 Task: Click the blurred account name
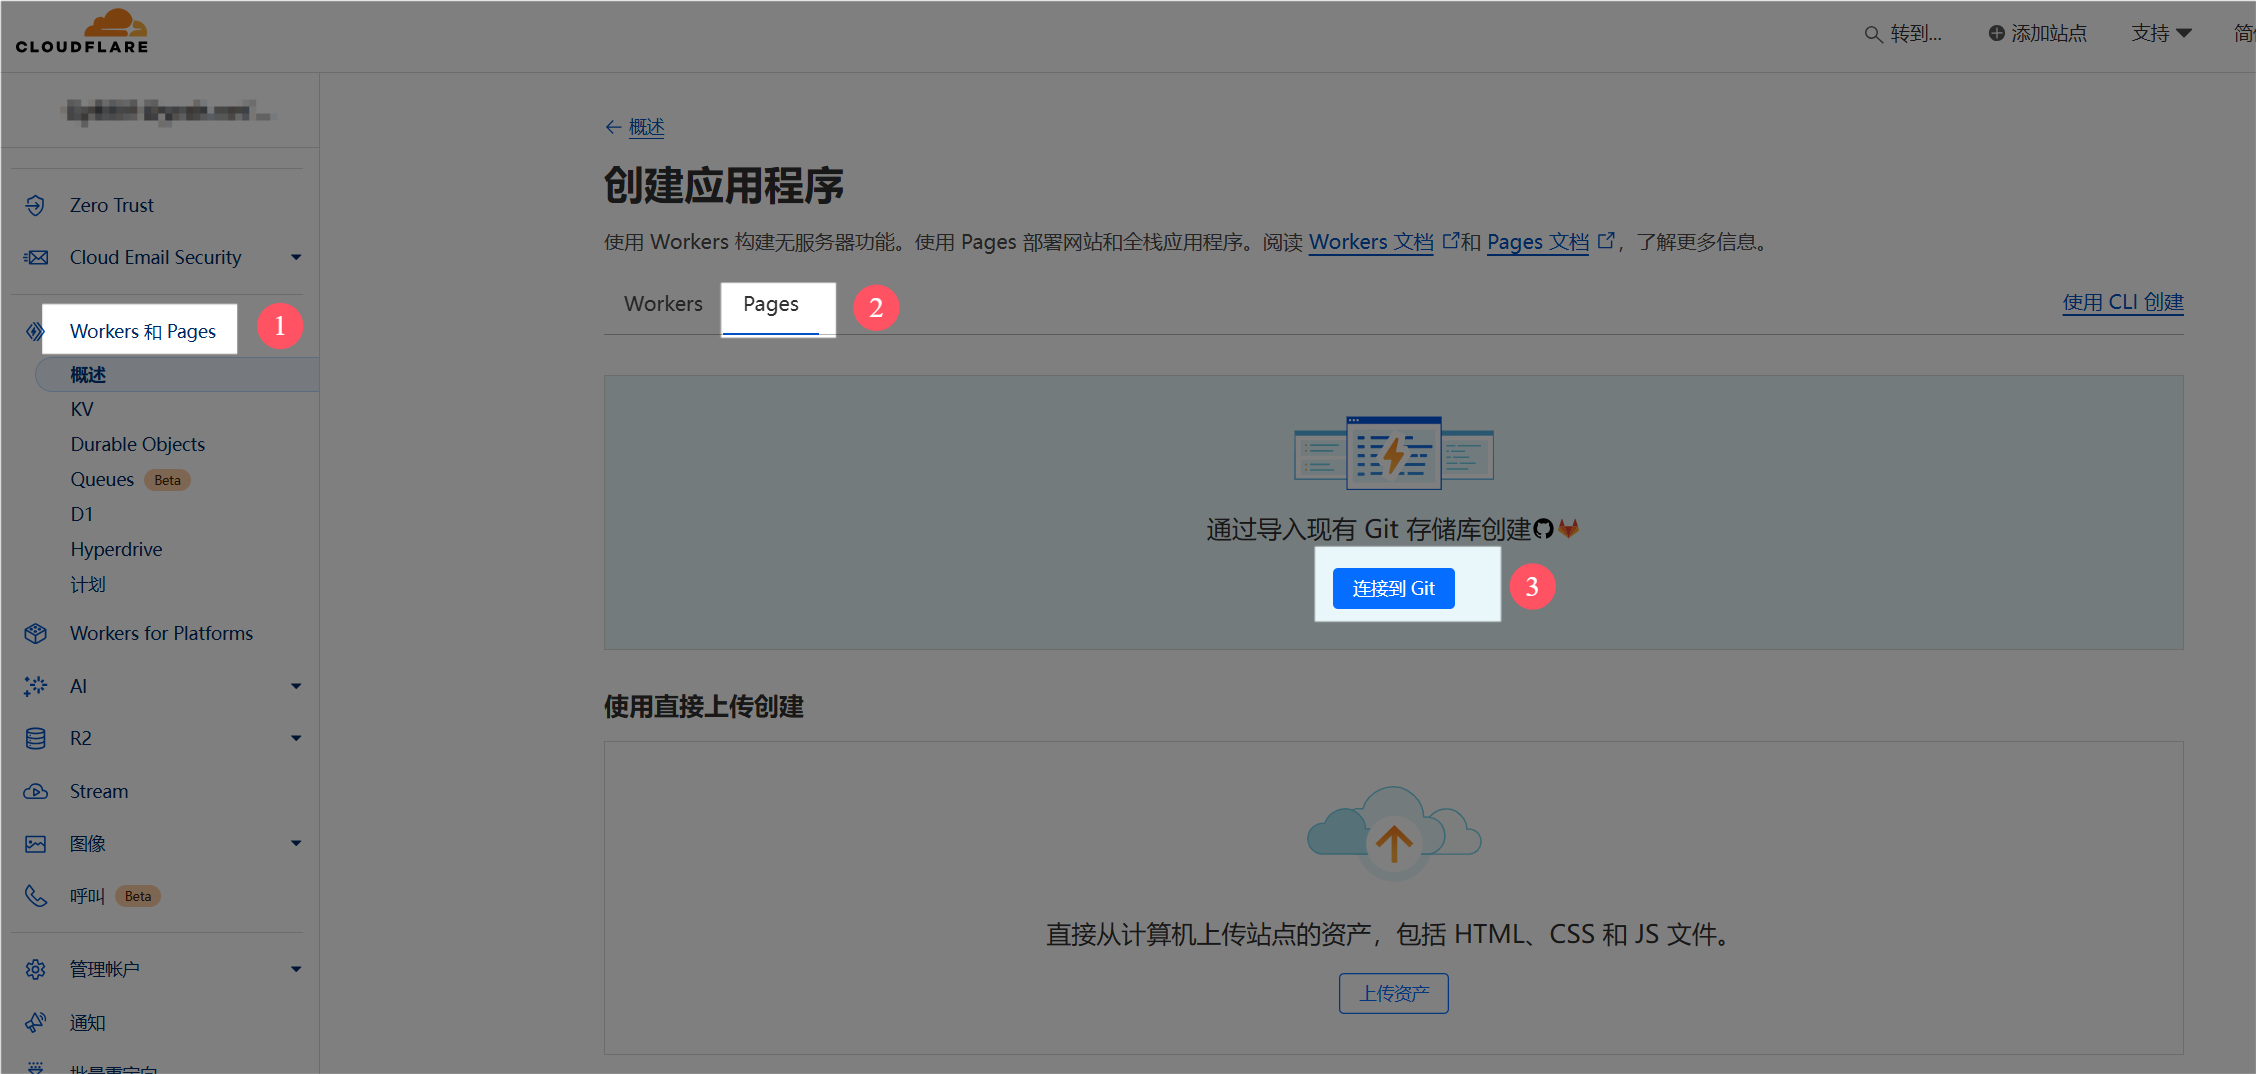[x=167, y=111]
